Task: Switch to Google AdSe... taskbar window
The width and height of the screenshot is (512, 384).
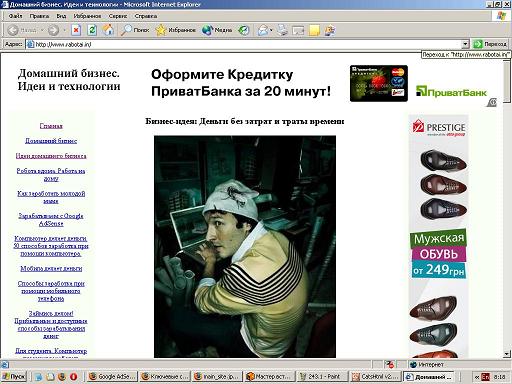Action: pos(112,377)
